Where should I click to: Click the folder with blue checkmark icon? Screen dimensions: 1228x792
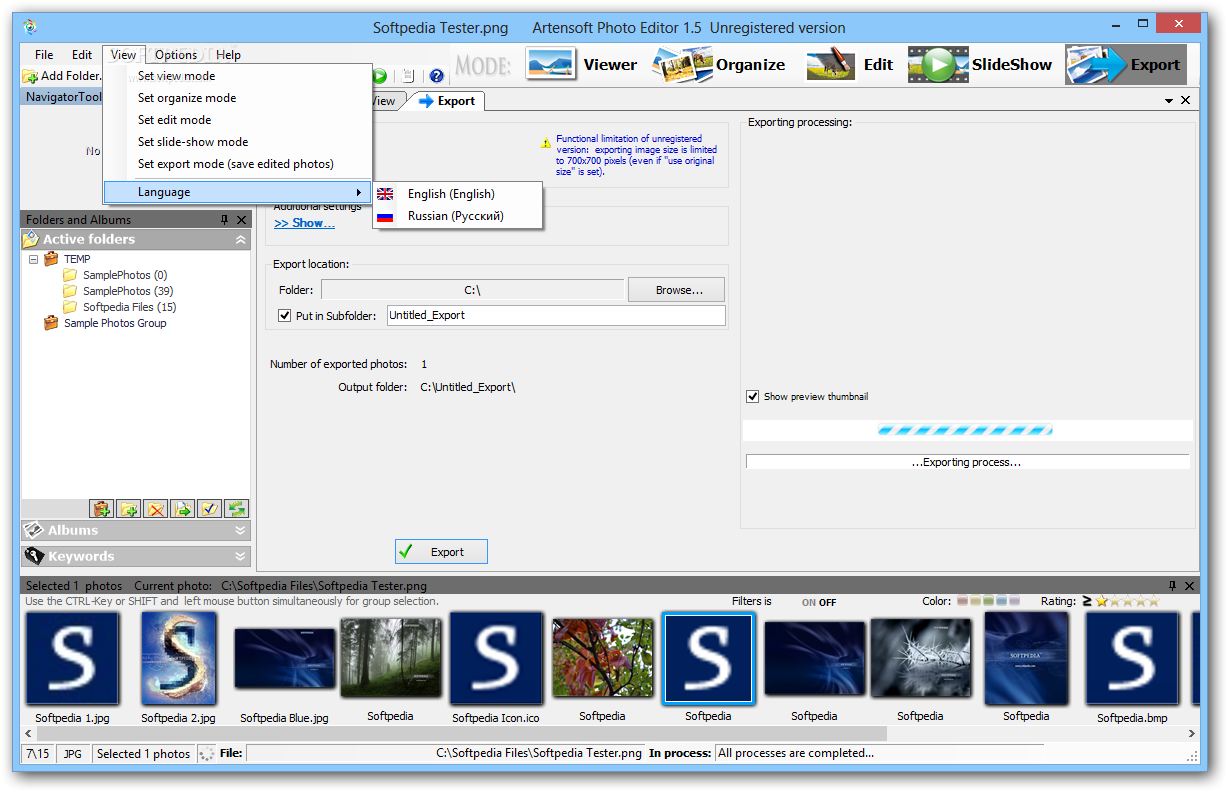209,509
